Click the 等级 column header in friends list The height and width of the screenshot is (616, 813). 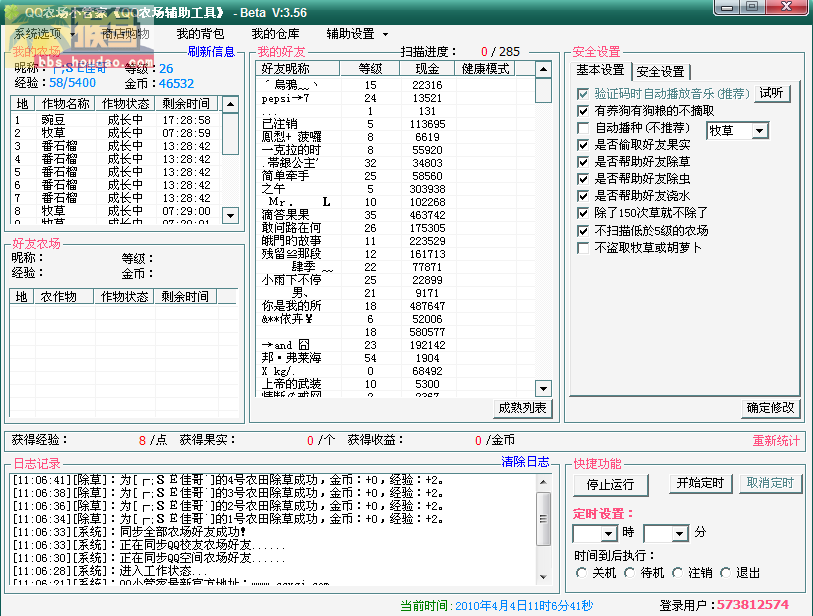pyautogui.click(x=370, y=69)
